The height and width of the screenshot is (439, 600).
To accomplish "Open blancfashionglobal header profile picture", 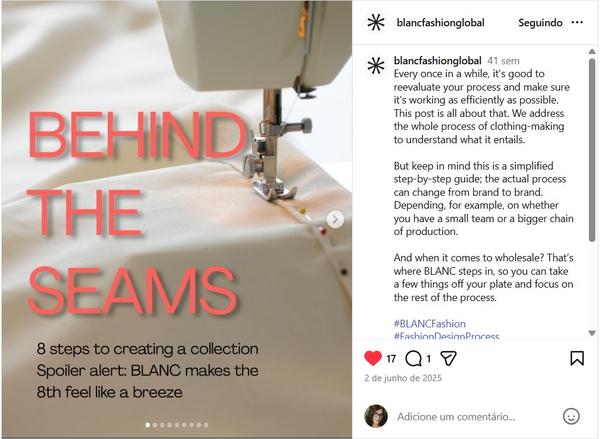I will (x=376, y=22).
